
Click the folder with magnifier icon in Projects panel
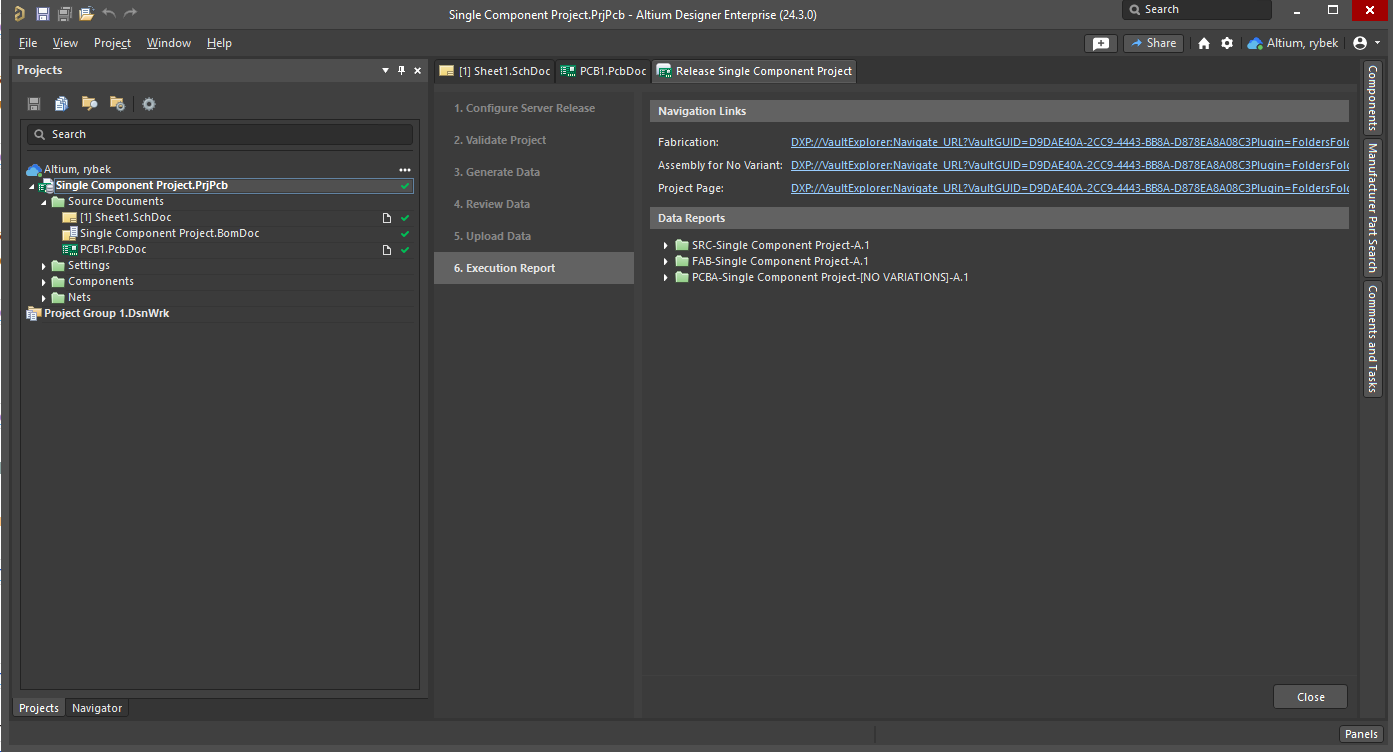pyautogui.click(x=89, y=104)
